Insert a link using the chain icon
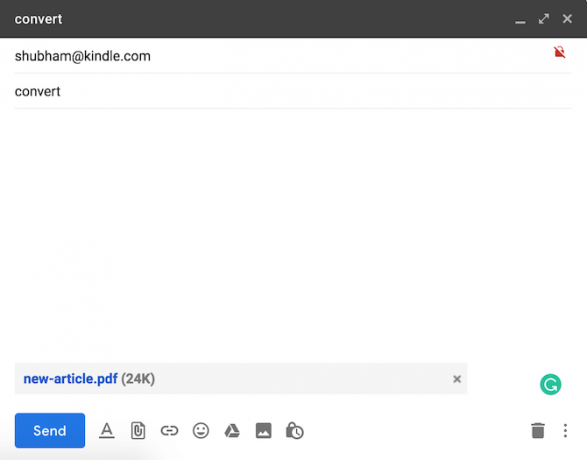This screenshot has width=587, height=460. 169,430
